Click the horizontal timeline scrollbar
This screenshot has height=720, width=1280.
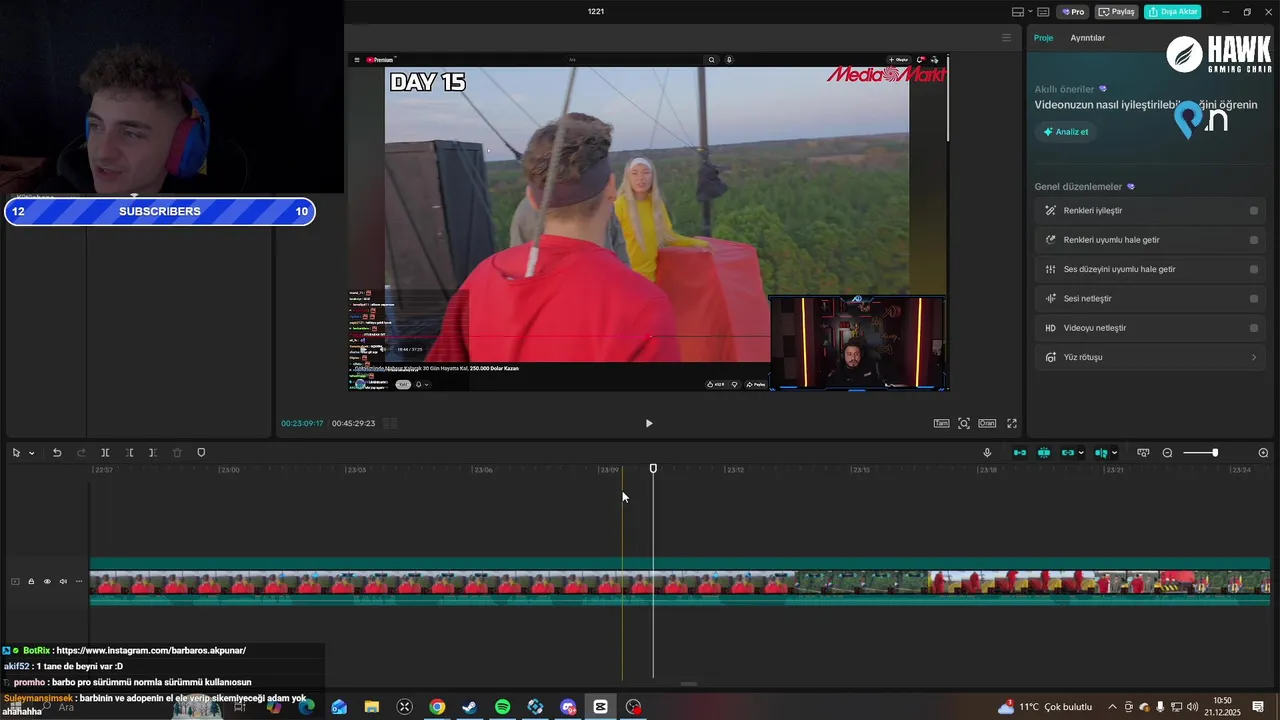[x=688, y=685]
